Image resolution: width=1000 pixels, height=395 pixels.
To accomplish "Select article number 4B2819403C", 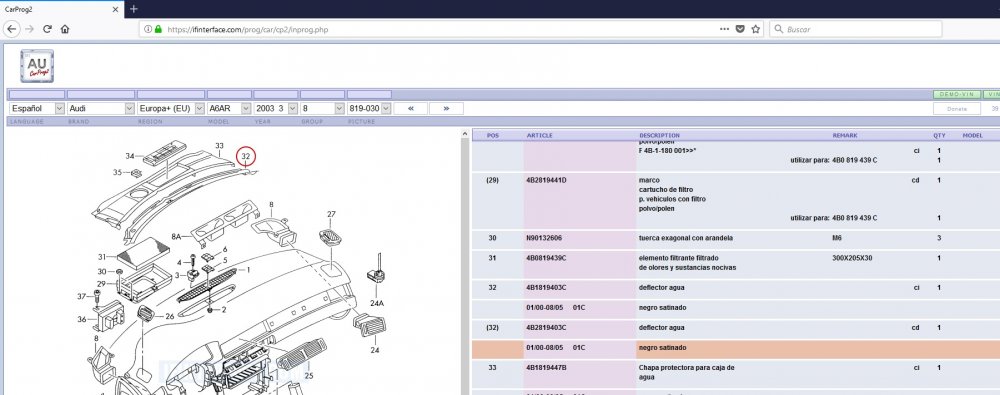I will [546, 327].
